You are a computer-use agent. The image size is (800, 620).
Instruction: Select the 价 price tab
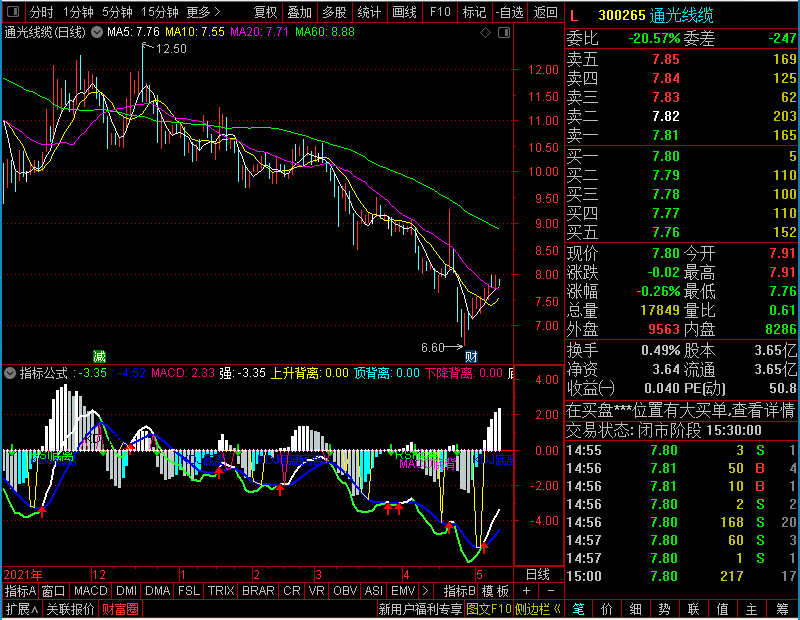point(607,609)
